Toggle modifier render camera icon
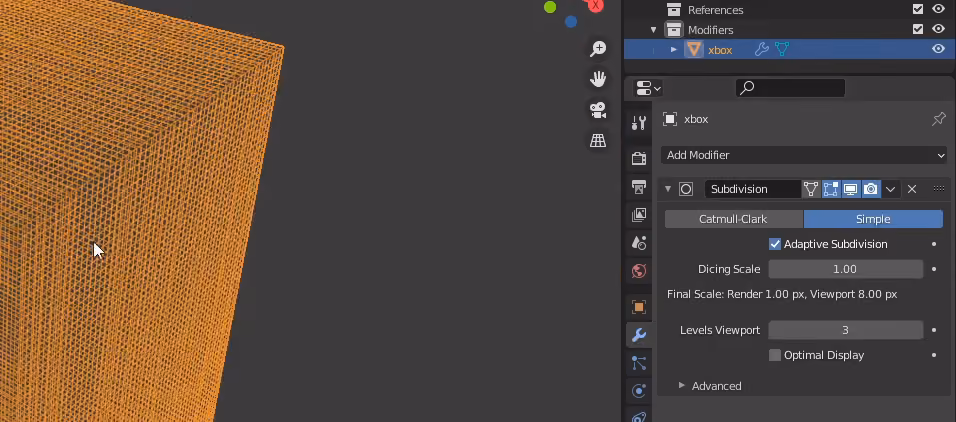Screen dimensions: 956x422 point(871,189)
